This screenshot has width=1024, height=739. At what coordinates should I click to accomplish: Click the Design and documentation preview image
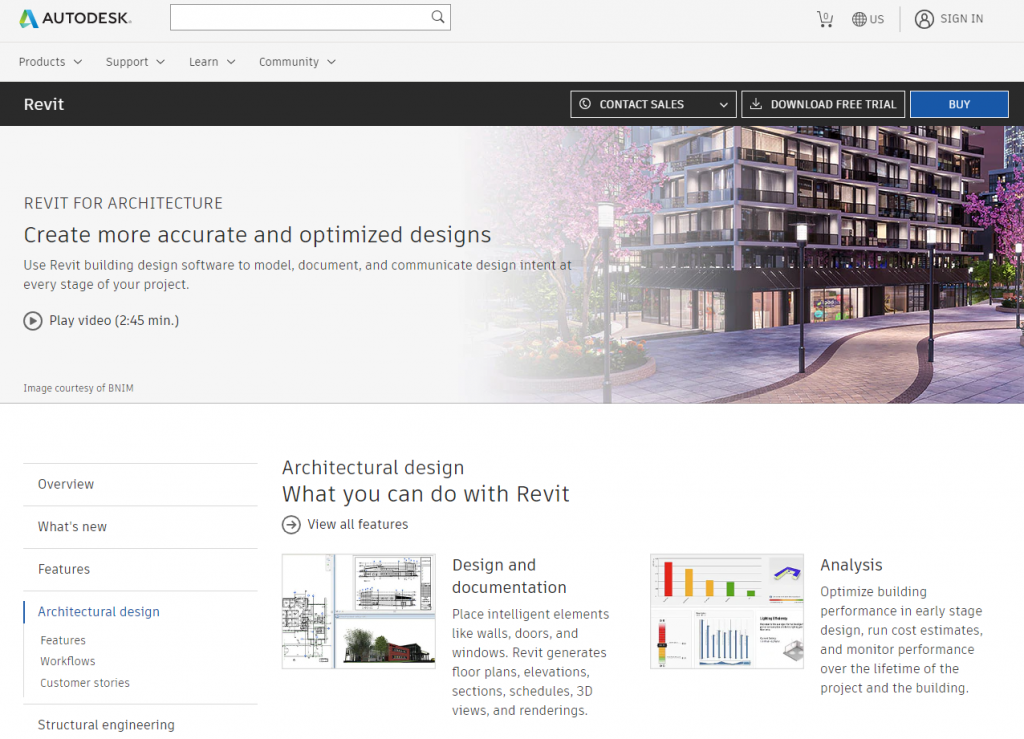358,611
